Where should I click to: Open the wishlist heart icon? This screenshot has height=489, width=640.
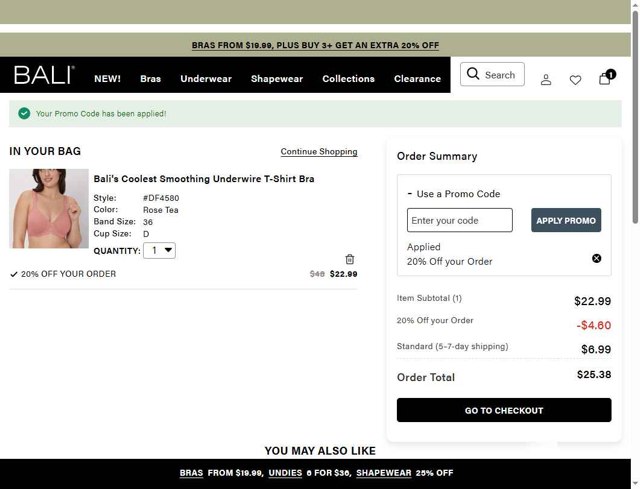[575, 80]
